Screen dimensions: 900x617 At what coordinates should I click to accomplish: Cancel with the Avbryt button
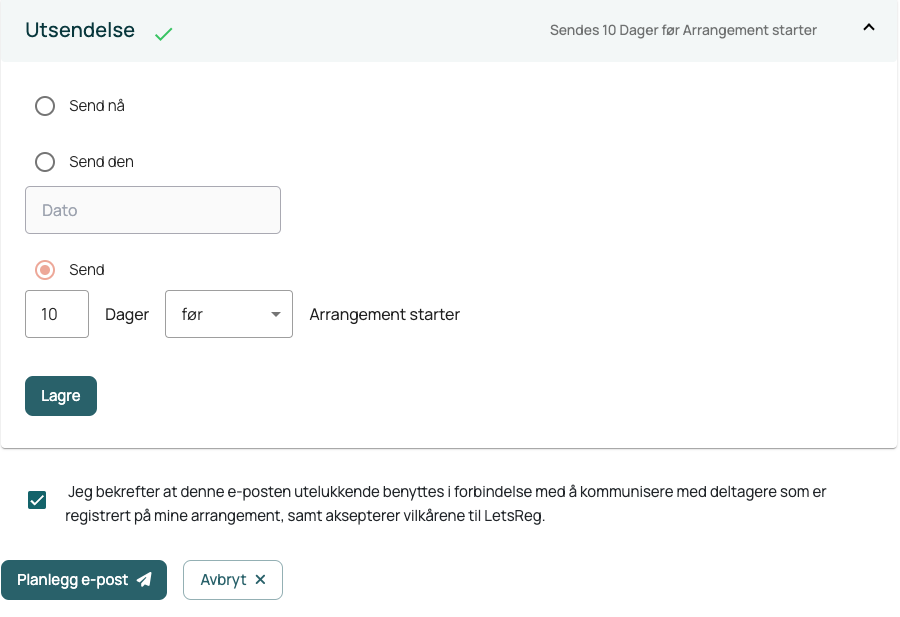233,580
